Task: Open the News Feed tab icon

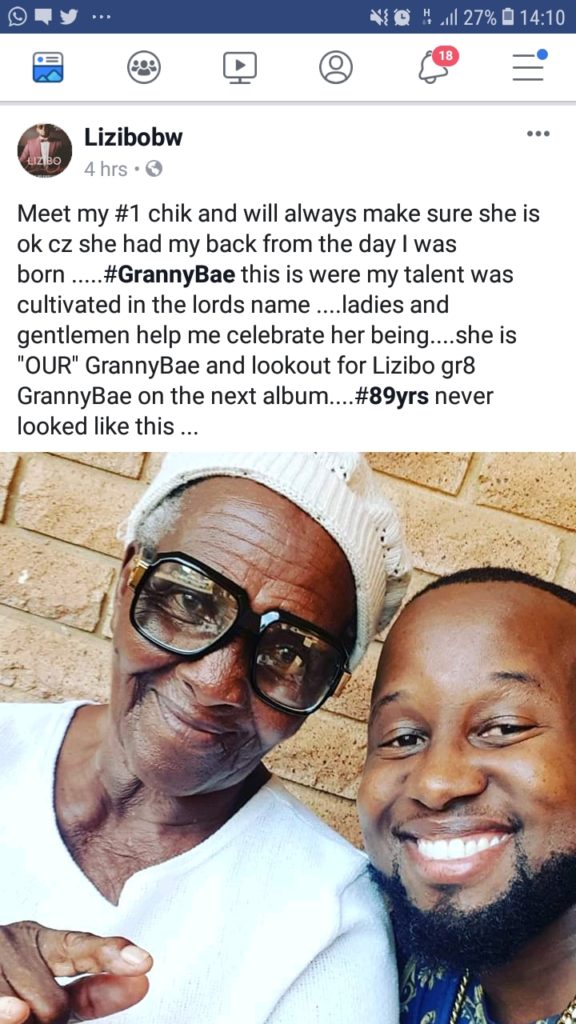Action: tap(48, 67)
